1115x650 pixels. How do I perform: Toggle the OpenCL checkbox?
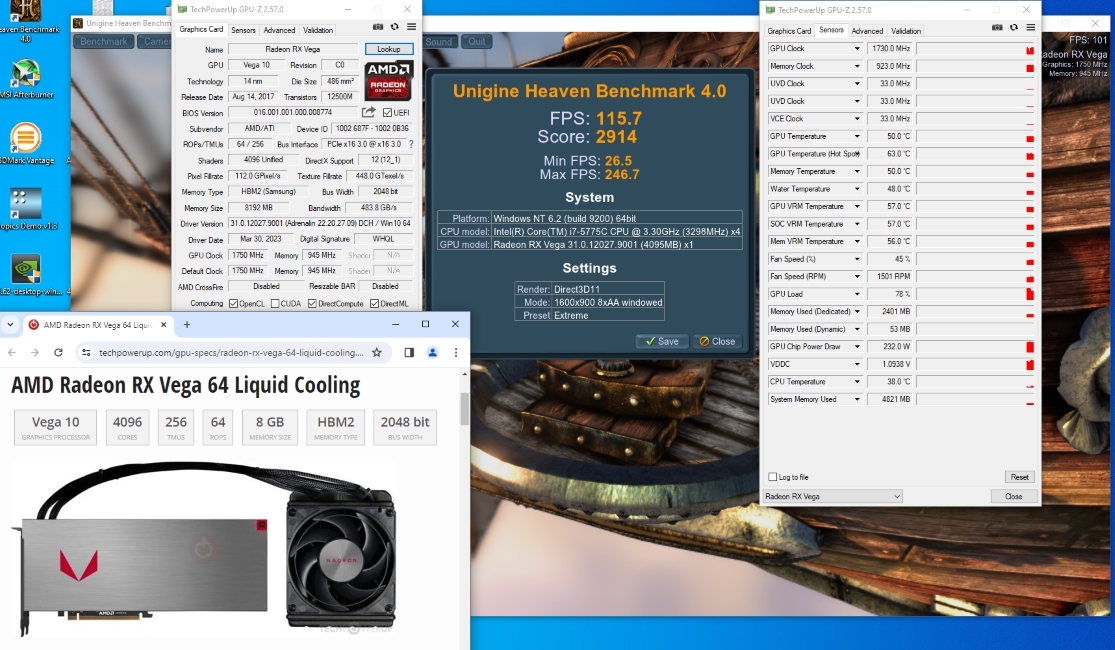point(233,304)
